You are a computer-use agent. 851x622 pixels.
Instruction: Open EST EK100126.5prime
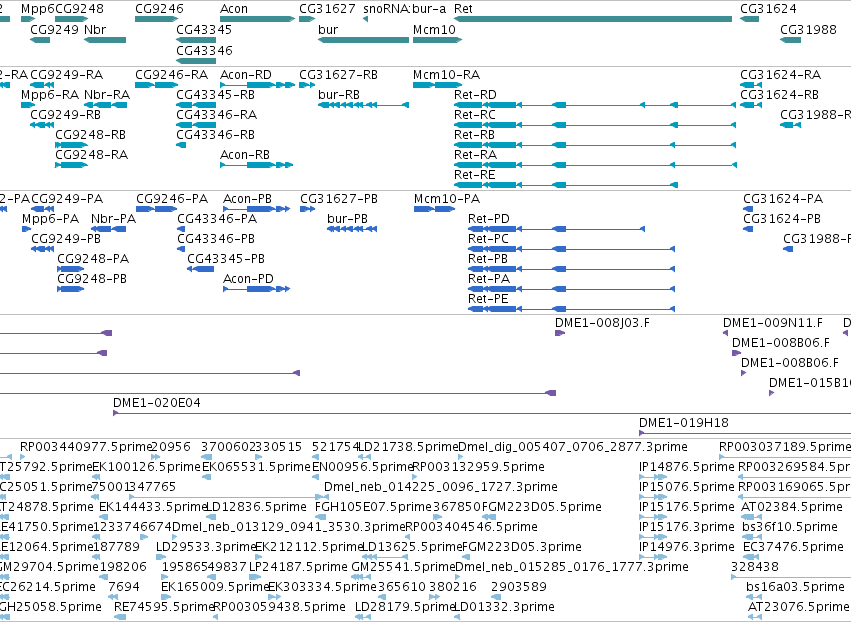point(147,467)
